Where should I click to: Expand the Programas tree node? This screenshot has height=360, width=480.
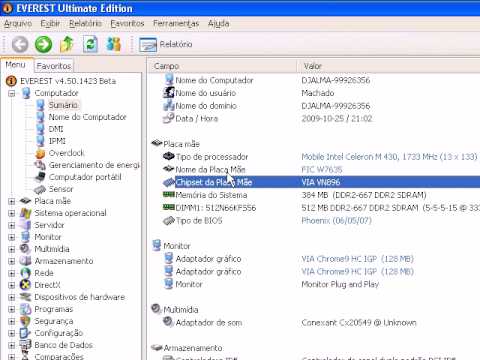coord(12,309)
